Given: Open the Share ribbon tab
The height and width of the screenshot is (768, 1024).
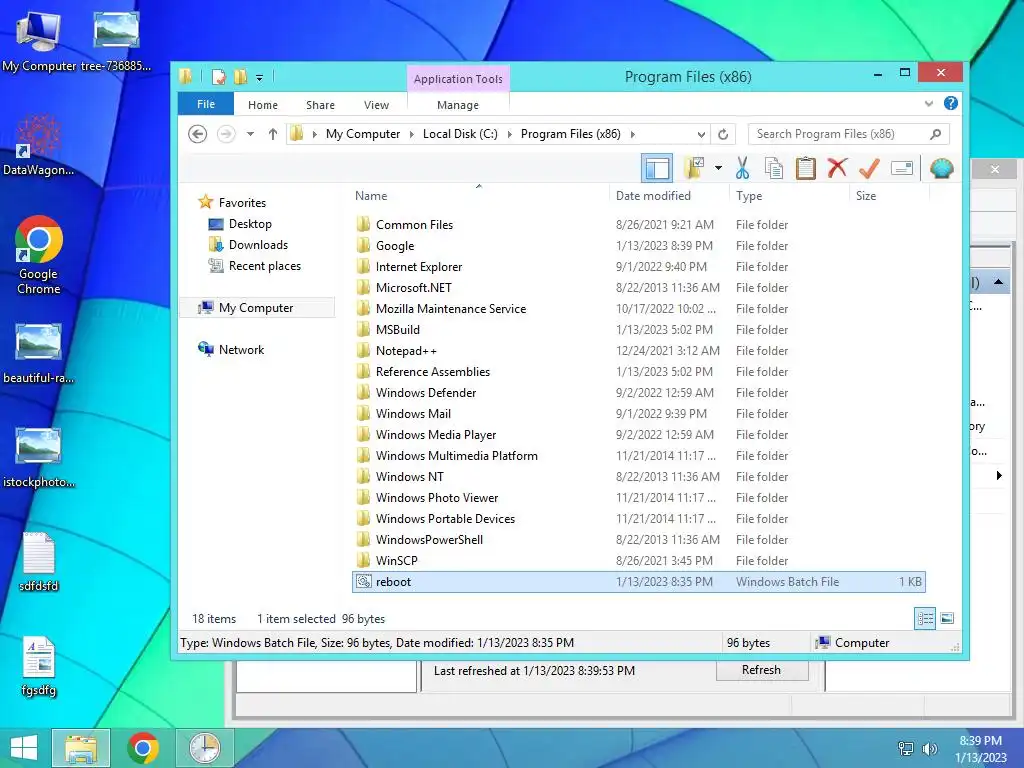Looking at the screenshot, I should coord(320,105).
